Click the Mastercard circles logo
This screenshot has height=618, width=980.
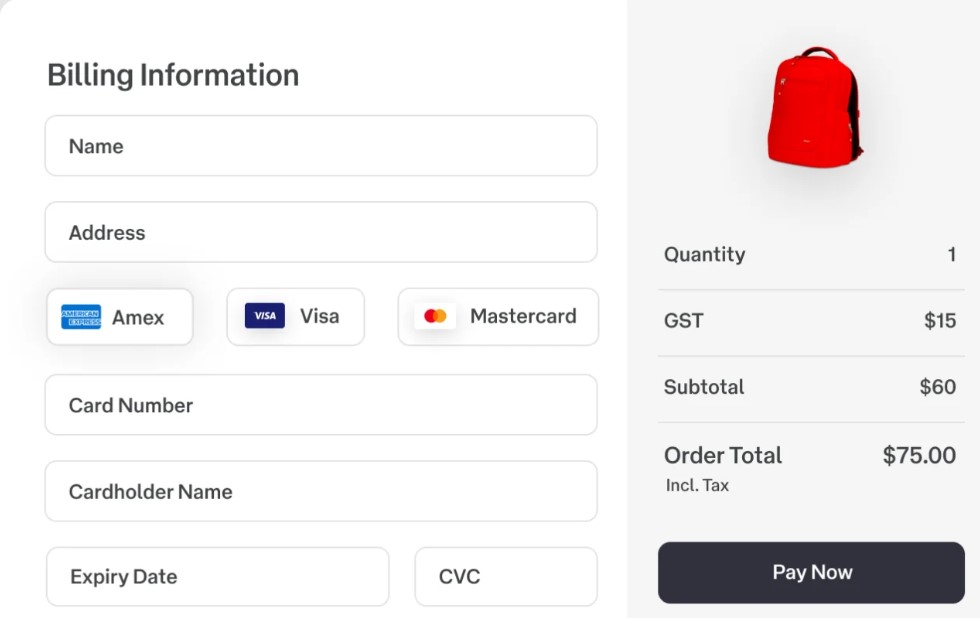click(x=435, y=316)
